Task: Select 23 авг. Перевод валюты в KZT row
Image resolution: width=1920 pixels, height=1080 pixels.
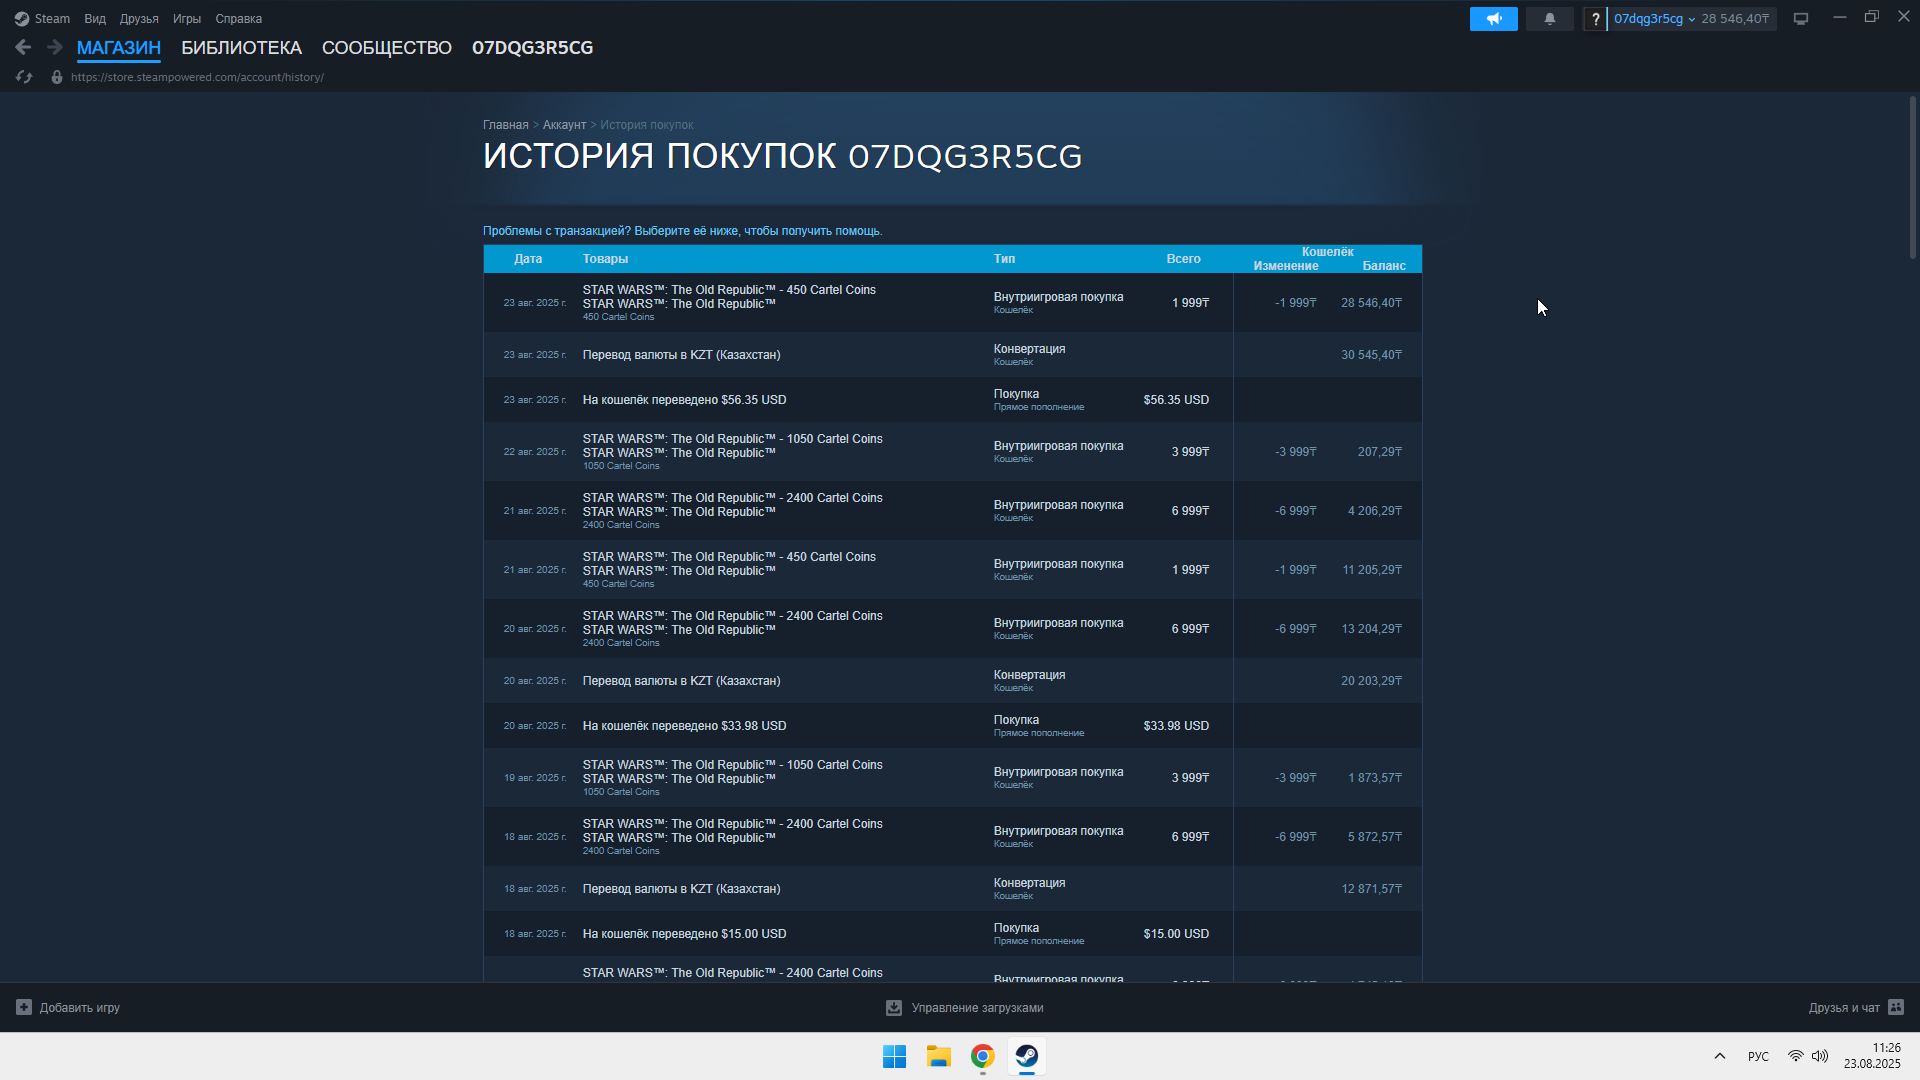Action: click(x=952, y=355)
